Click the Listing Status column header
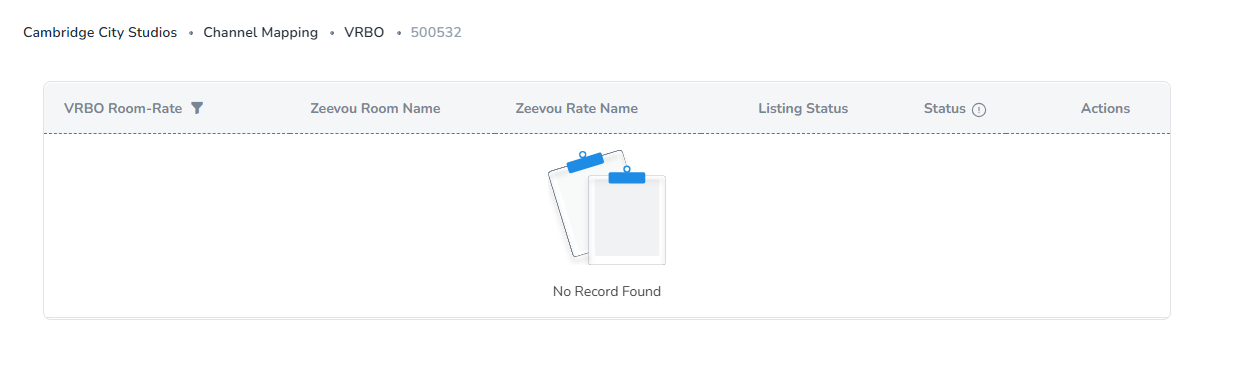This screenshot has width=1247, height=387. tap(803, 108)
